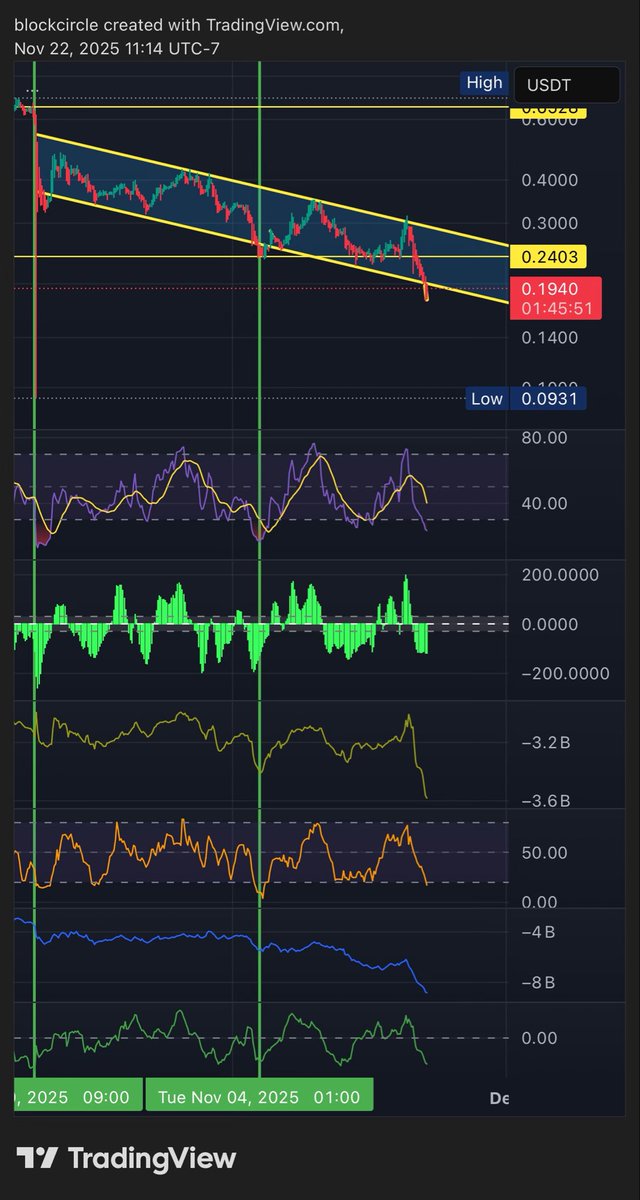Click the −200.0000 histogram scale value
Viewport: 640px width, 1200px height.
tap(565, 674)
